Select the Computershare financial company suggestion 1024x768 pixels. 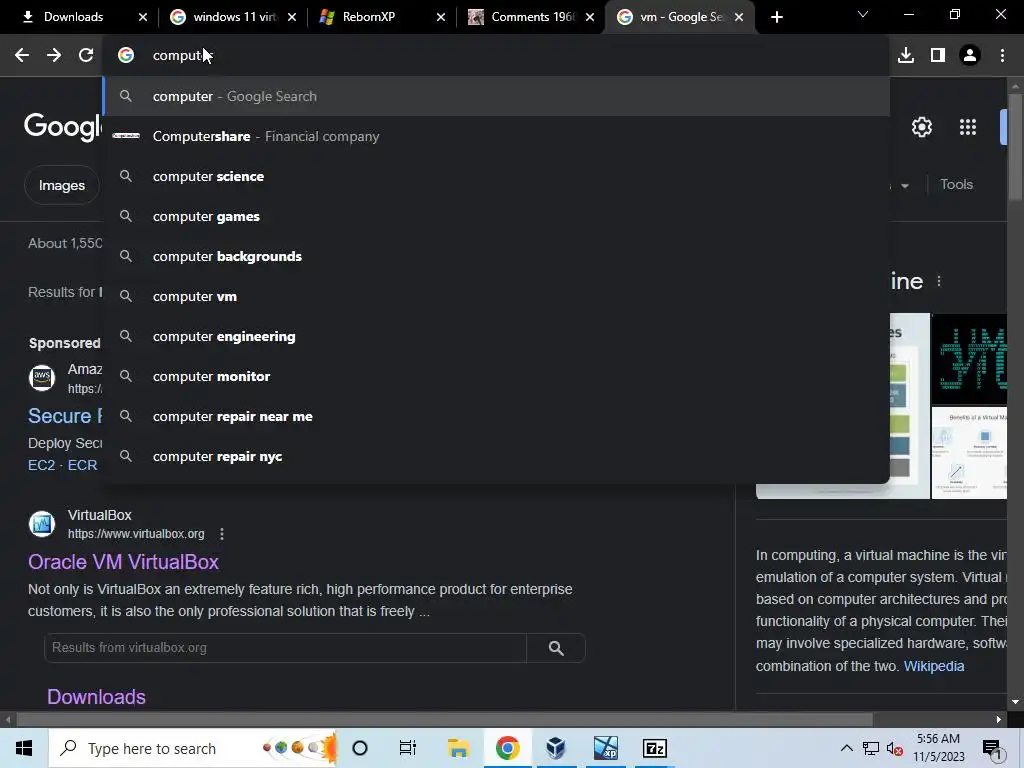pyautogui.click(x=496, y=136)
